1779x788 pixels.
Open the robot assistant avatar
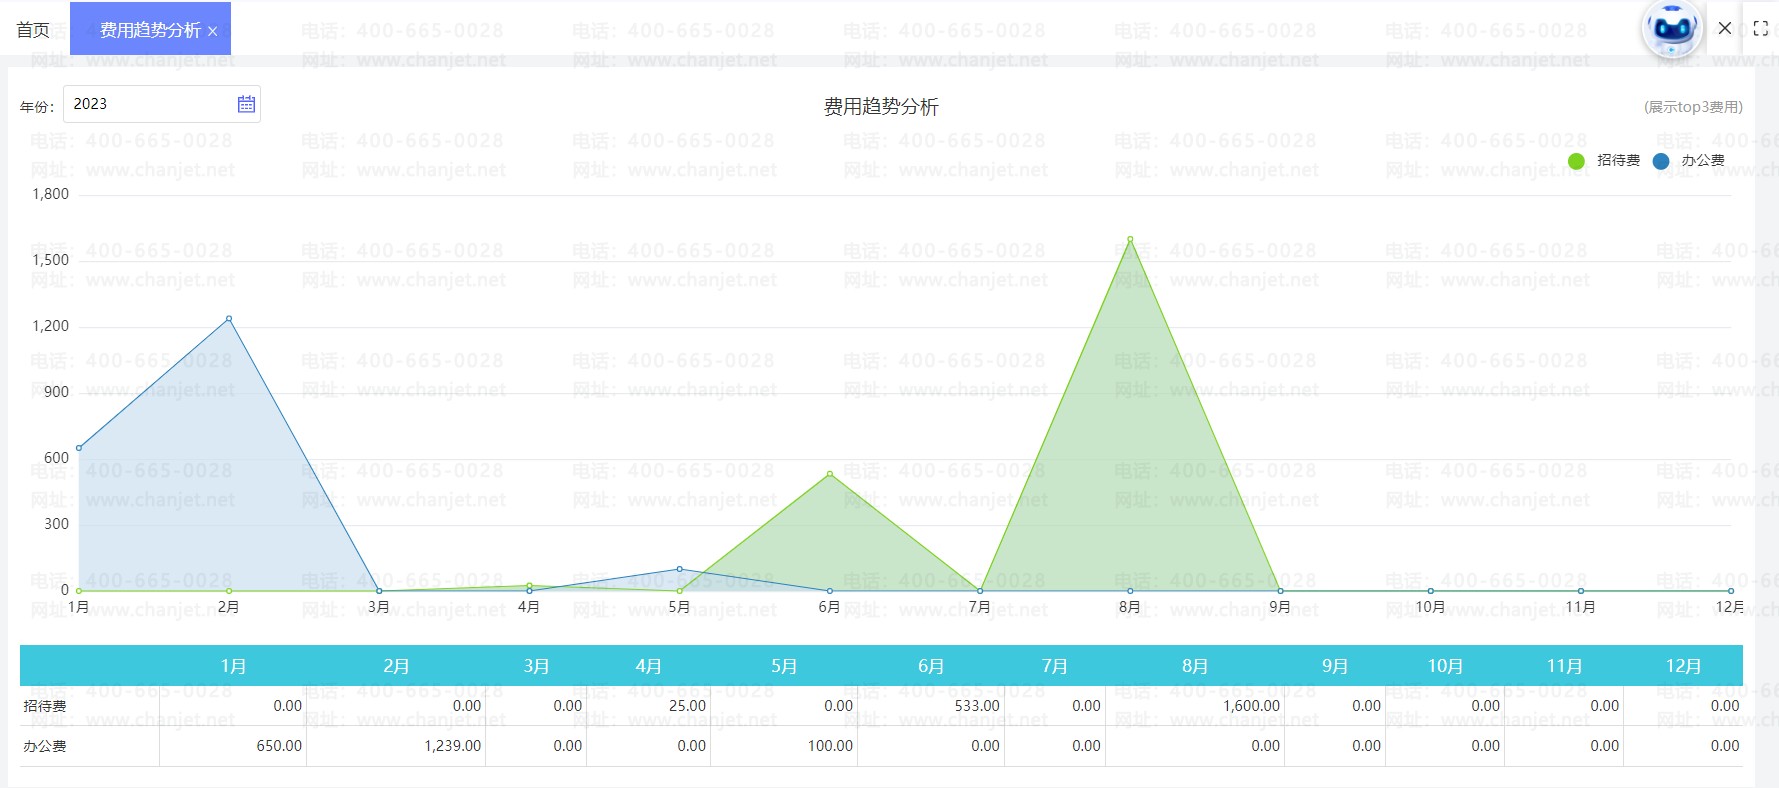tap(1672, 29)
